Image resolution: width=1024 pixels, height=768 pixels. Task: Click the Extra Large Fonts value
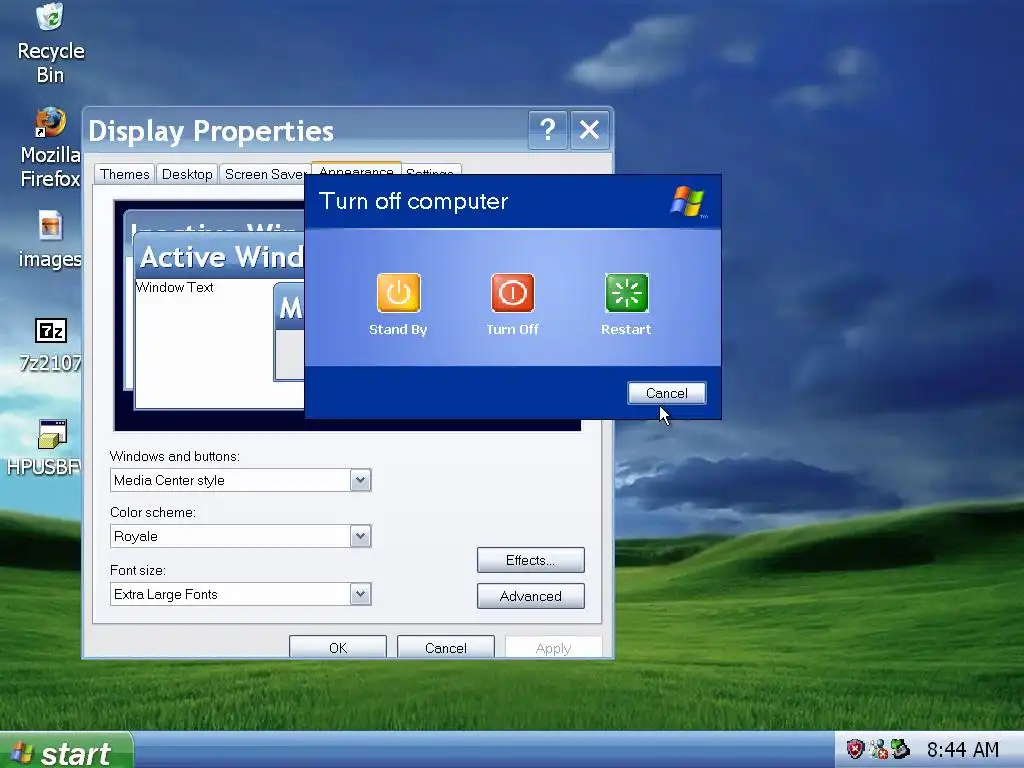(x=166, y=594)
